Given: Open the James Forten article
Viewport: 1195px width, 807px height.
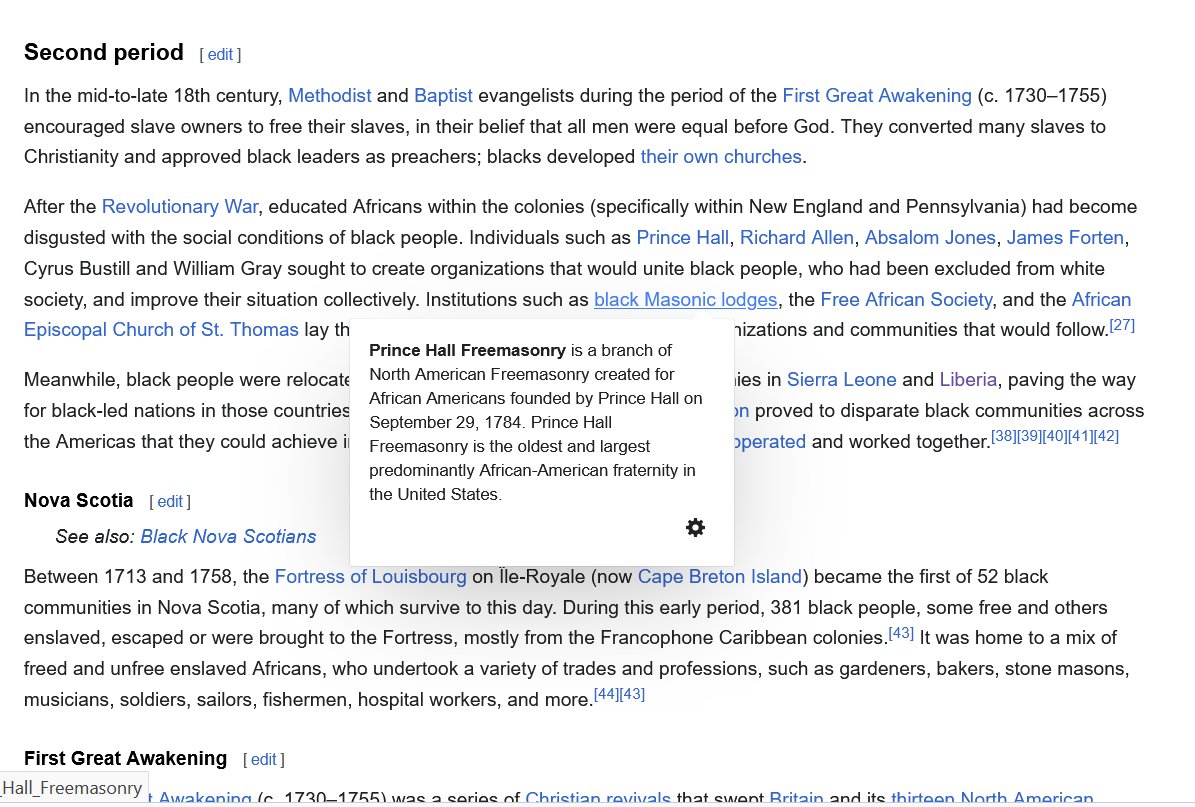Looking at the screenshot, I should (x=1065, y=238).
